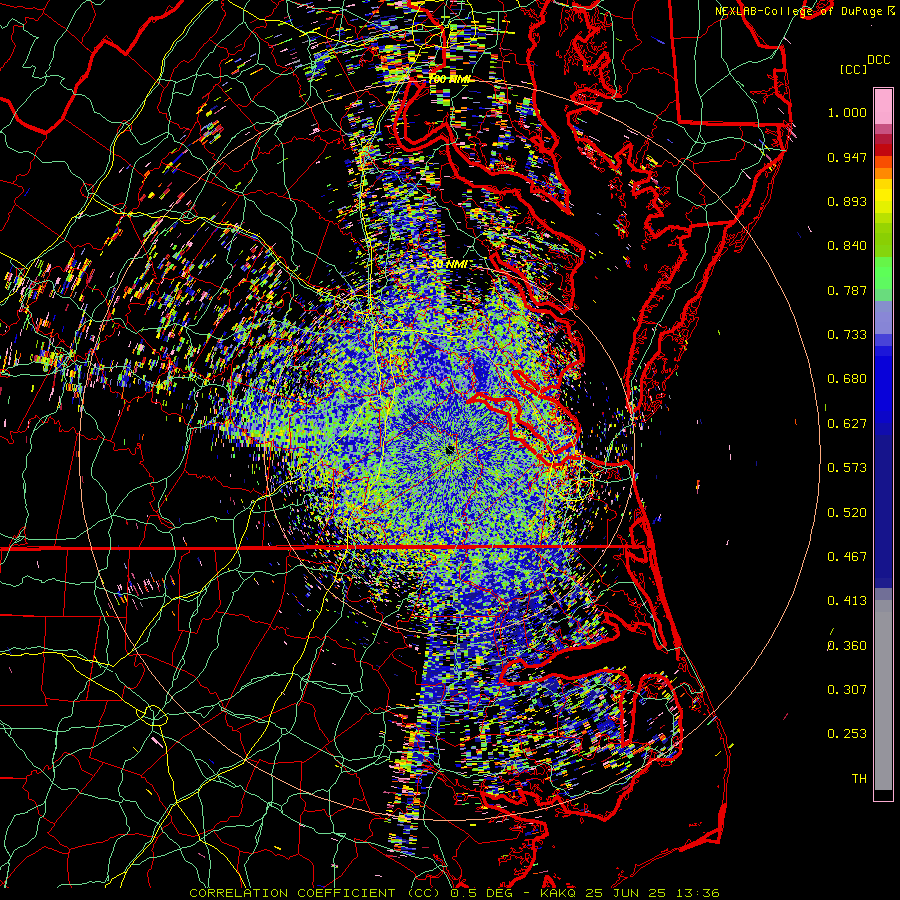Click the yellow segment of the color bar
The height and width of the screenshot is (900, 900).
click(x=883, y=198)
